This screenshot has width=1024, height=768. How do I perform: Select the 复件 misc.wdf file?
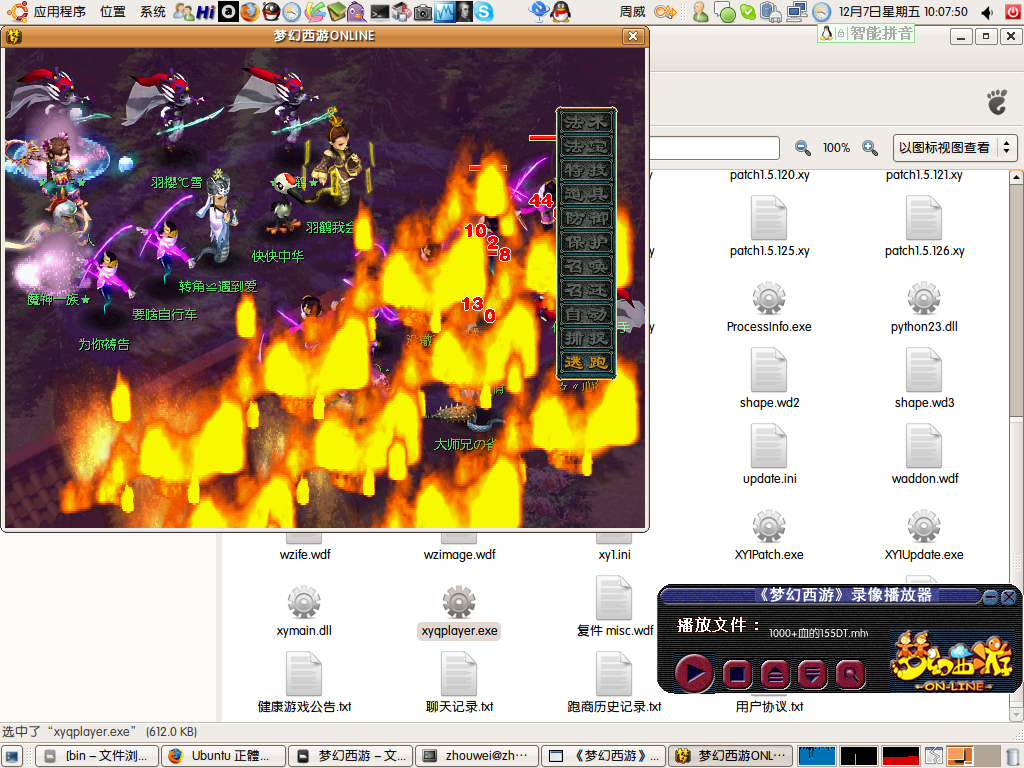click(x=614, y=606)
